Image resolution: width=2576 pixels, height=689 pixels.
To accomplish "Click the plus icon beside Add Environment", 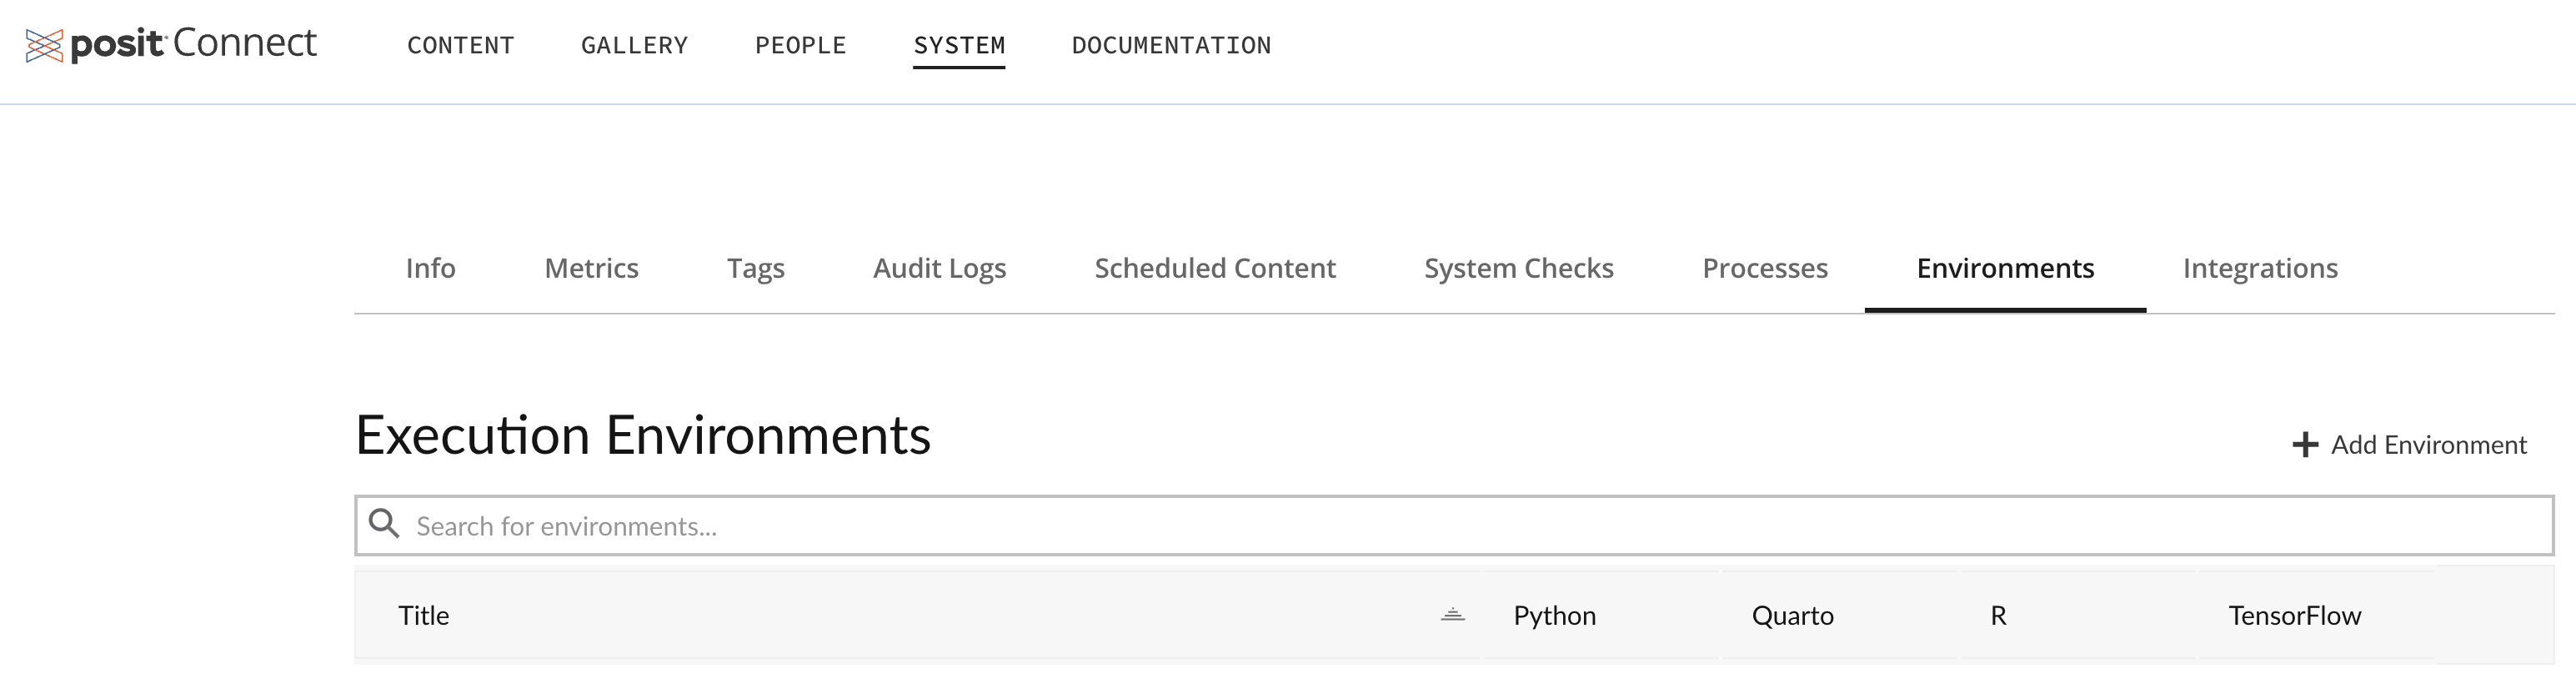I will [2305, 445].
